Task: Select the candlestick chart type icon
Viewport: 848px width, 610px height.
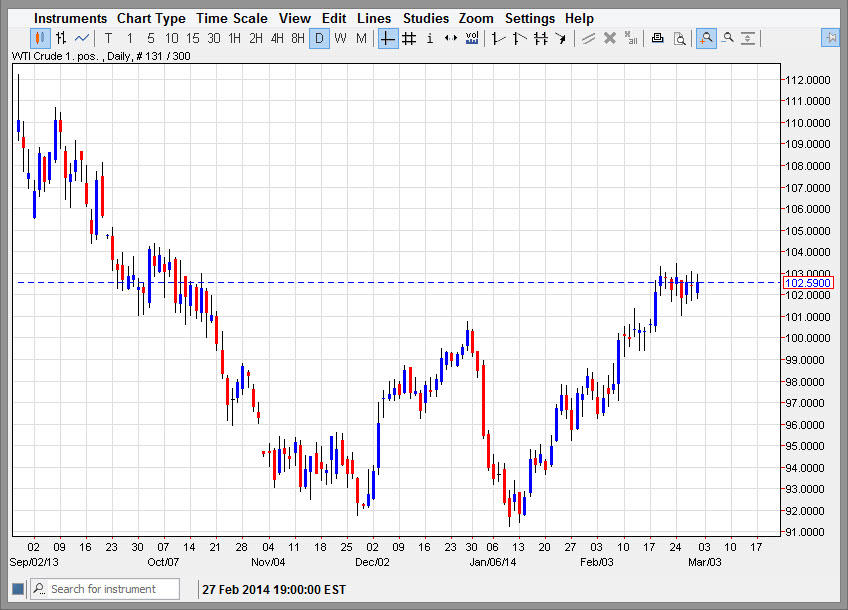Action: 40,39
